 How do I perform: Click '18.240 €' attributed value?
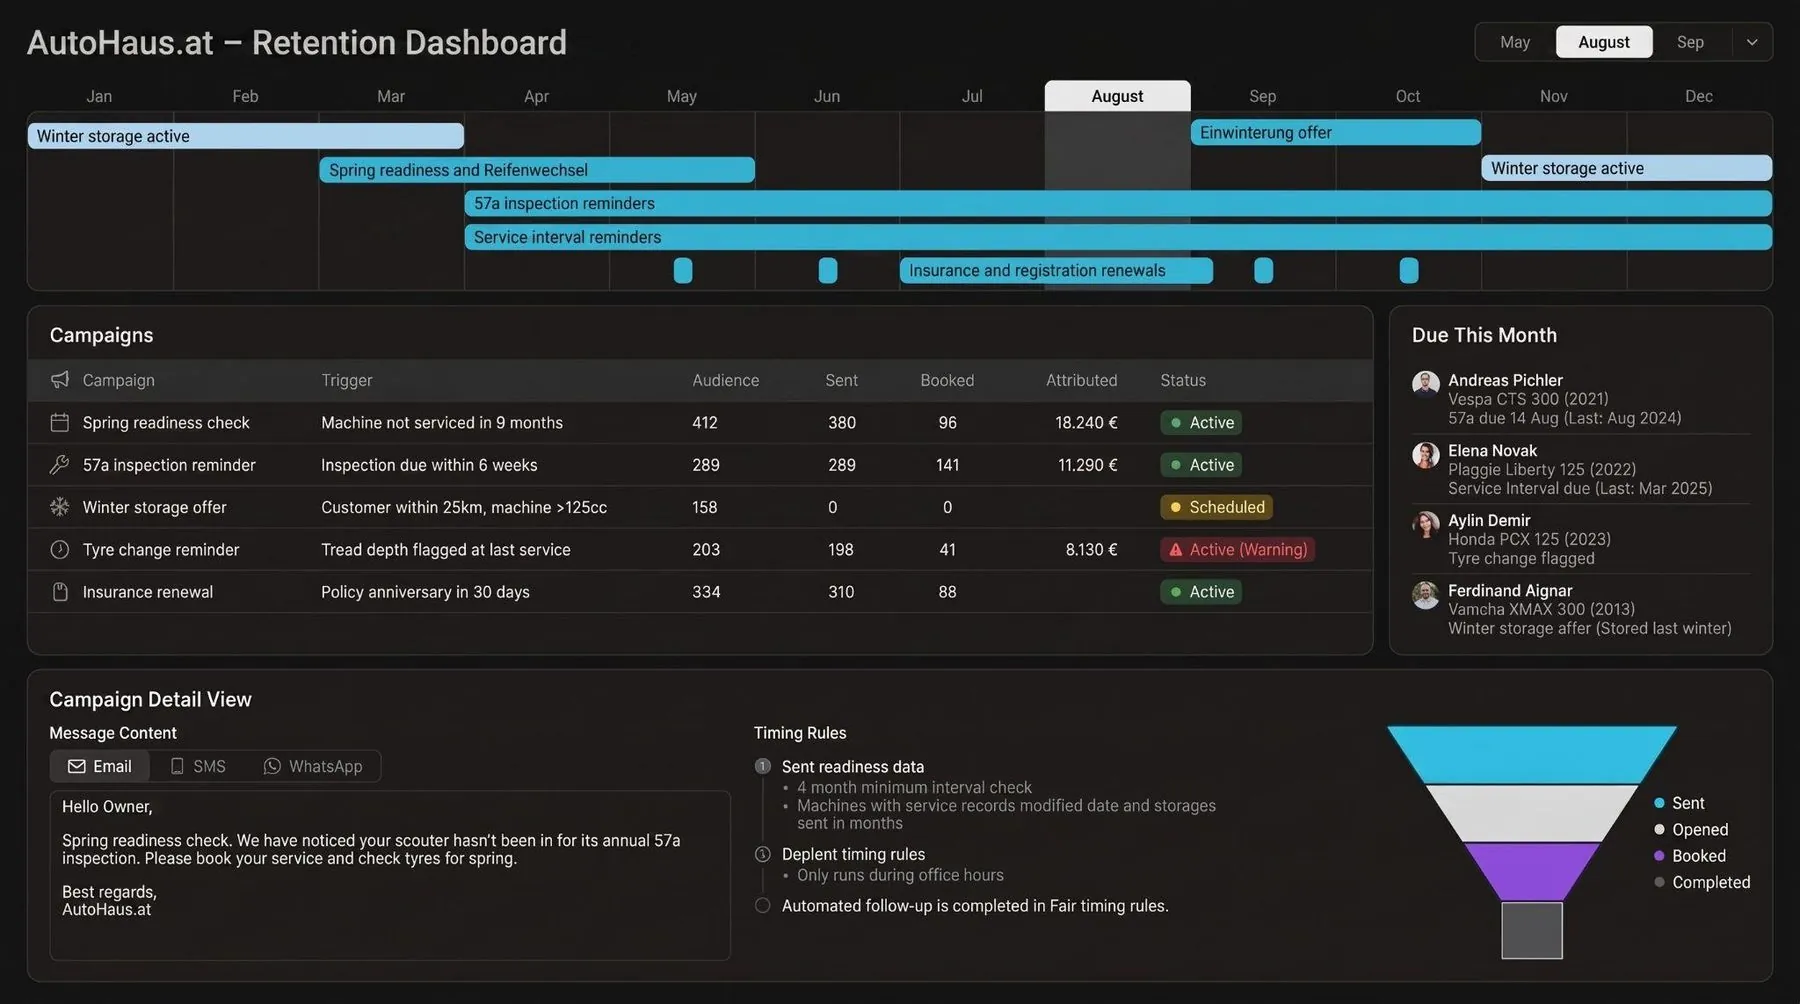coord(1086,423)
